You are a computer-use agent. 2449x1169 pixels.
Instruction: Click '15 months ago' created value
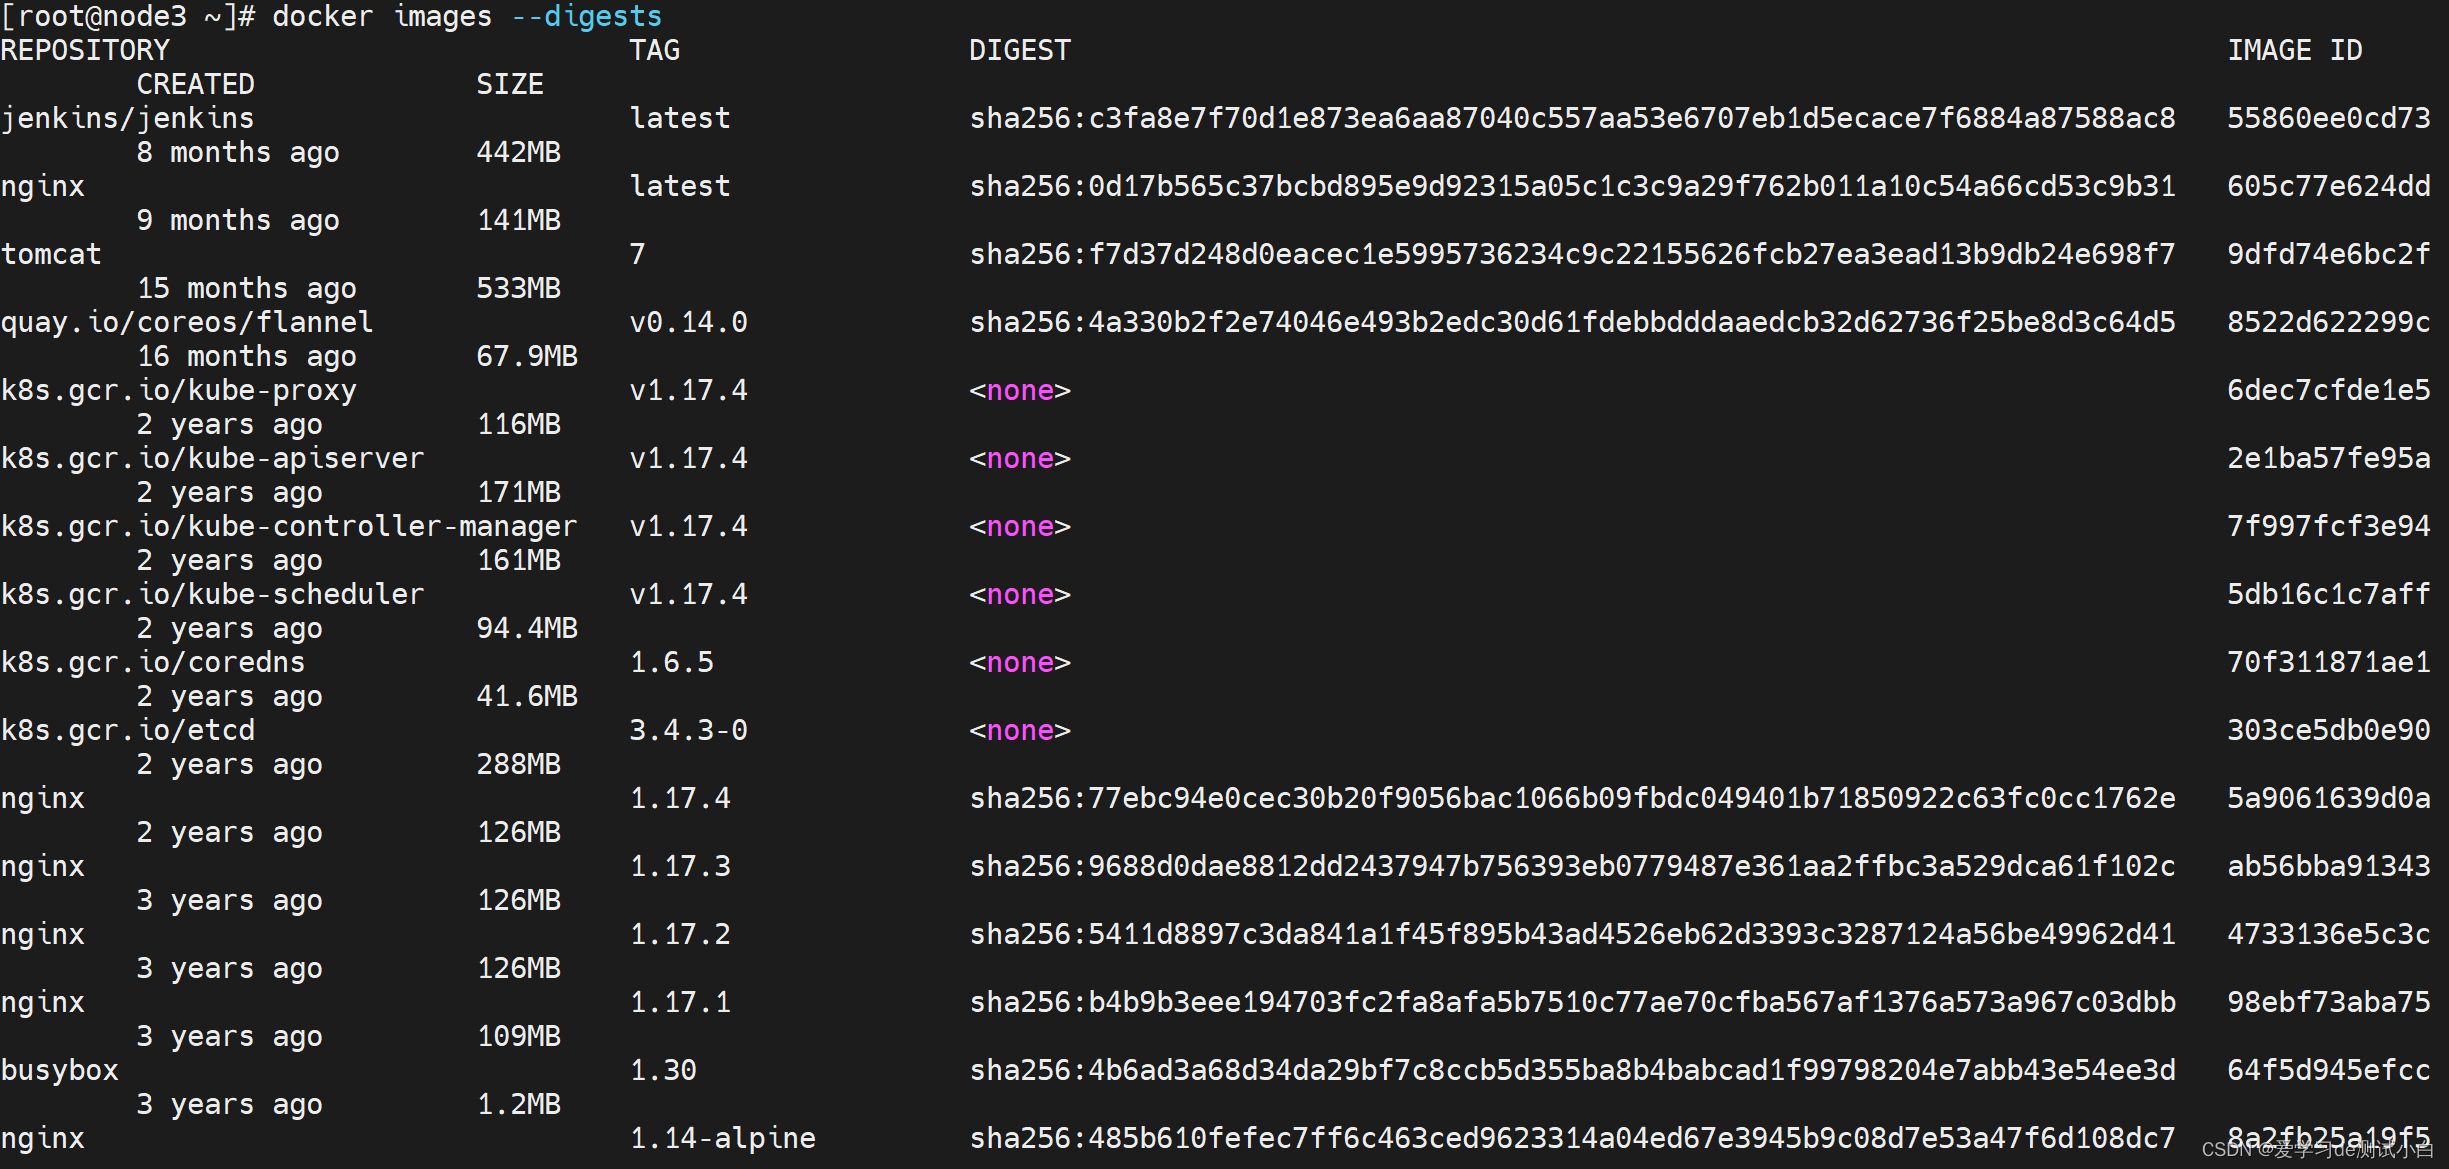(246, 289)
